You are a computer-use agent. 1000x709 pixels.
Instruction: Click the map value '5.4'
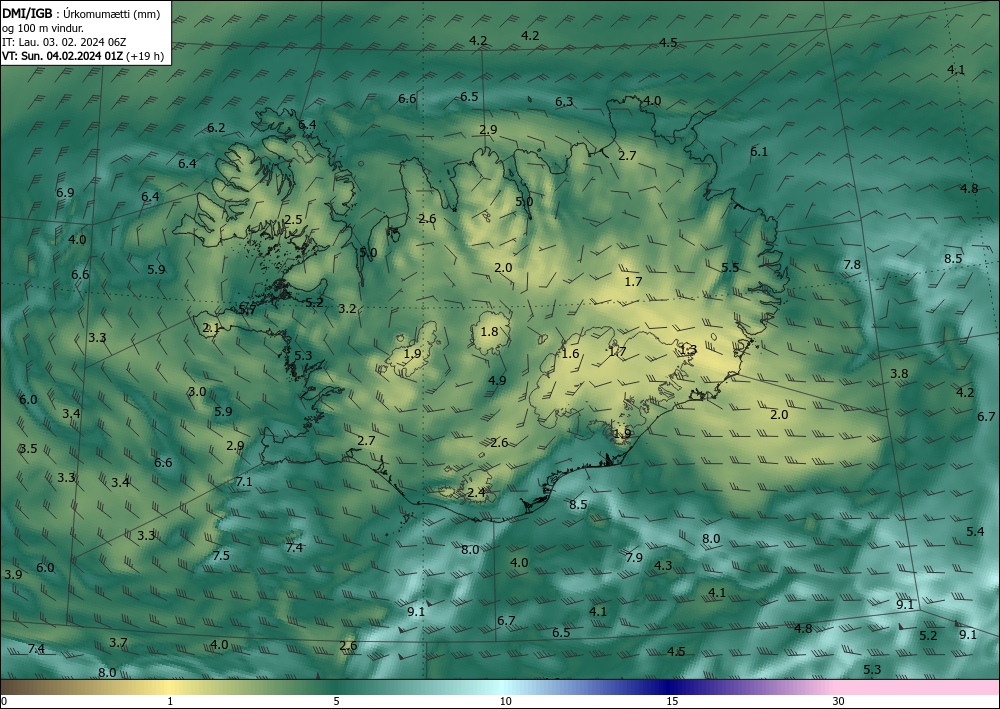point(975,532)
